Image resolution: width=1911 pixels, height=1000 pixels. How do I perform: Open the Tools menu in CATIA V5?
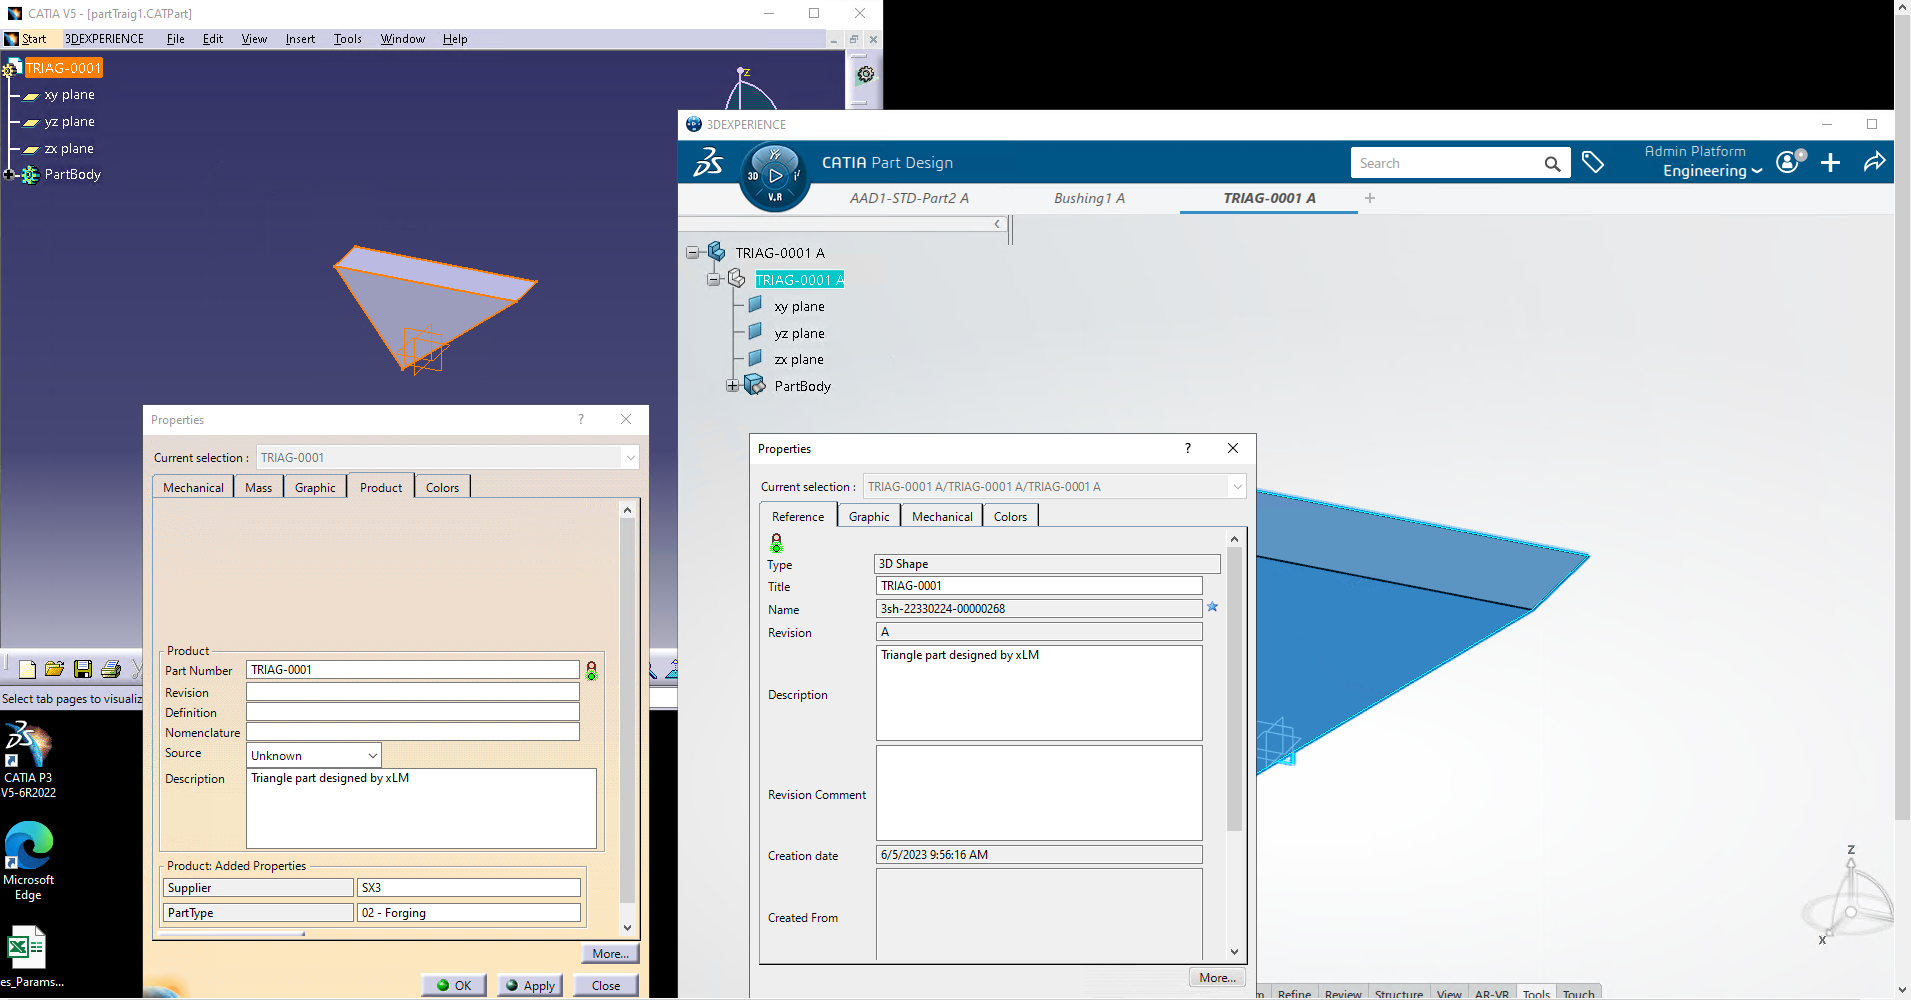348,39
